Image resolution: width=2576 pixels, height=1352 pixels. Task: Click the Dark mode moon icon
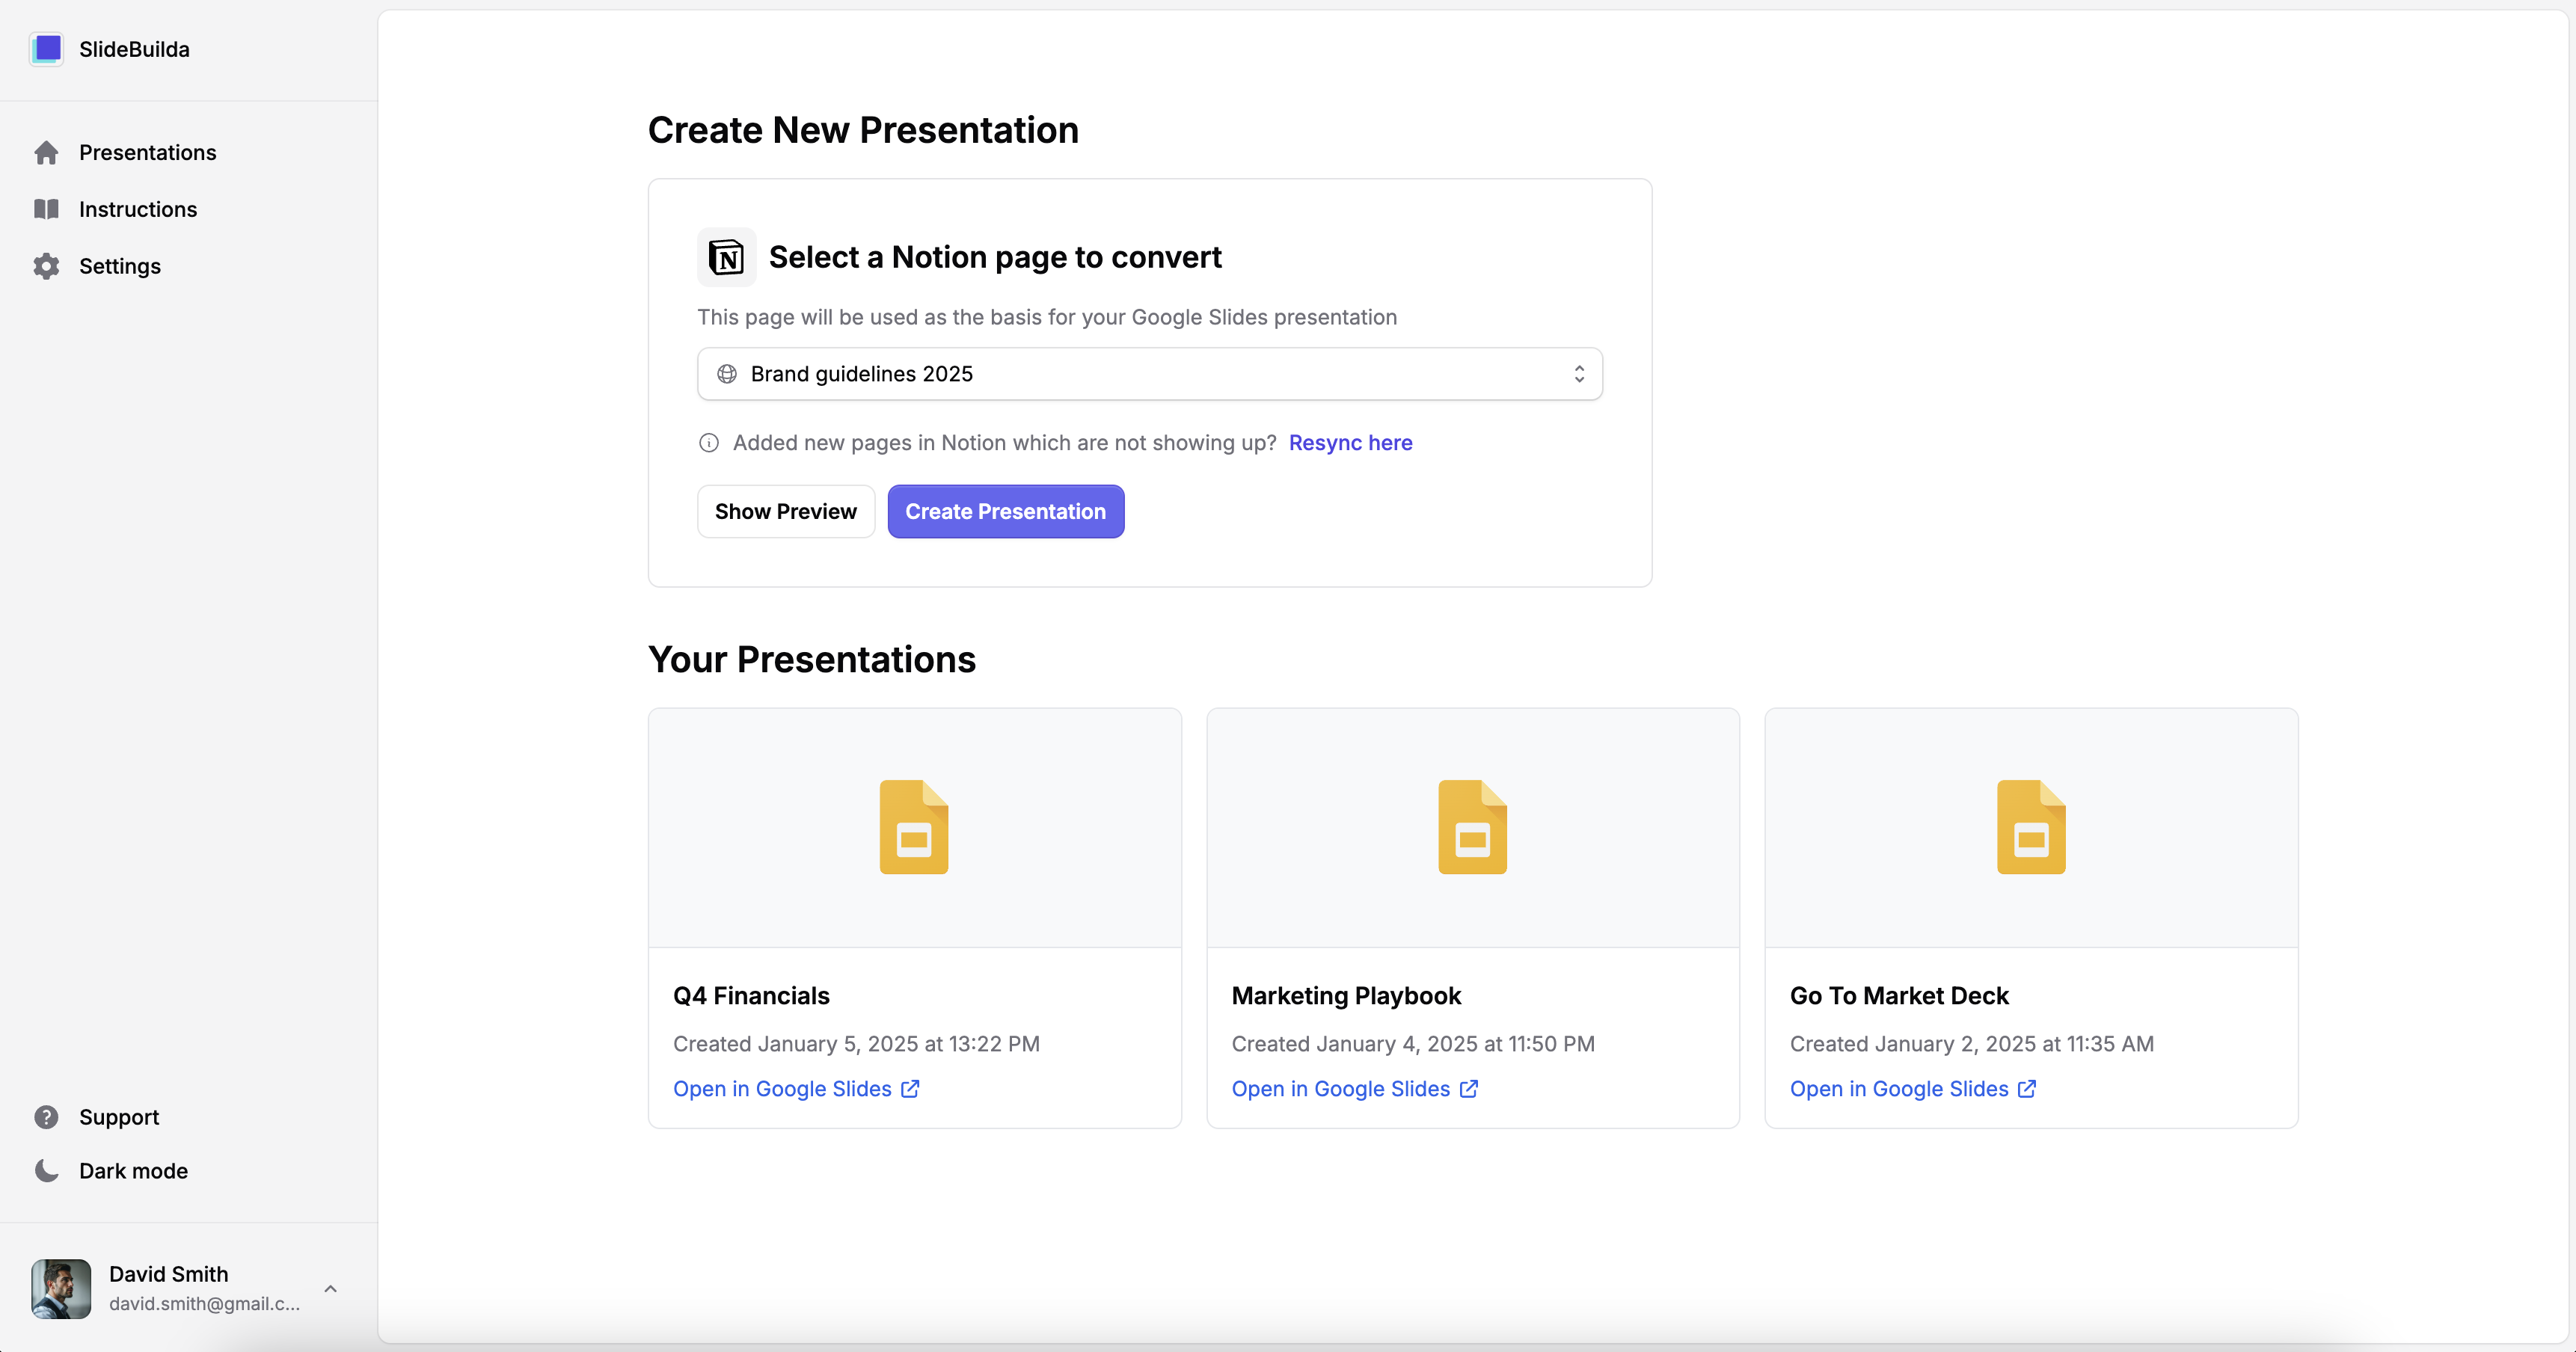[46, 1172]
